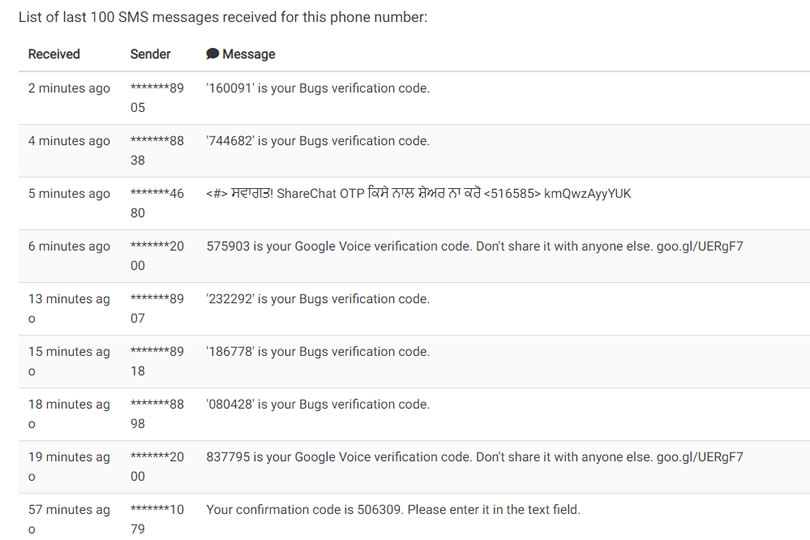Click sender number ending in 8905
Screen dimensions: 810x540
click(x=157, y=98)
